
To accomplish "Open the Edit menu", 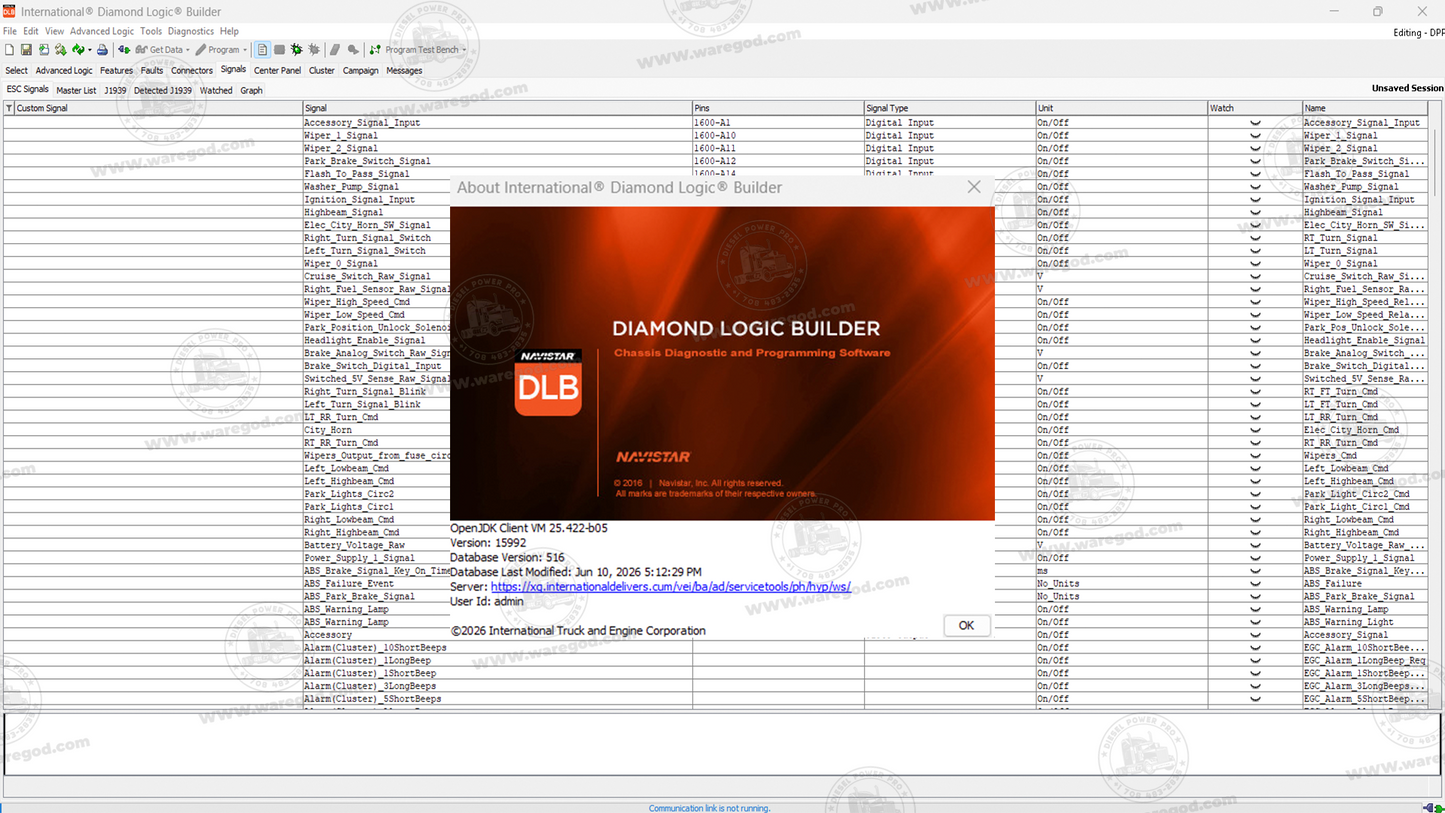I will point(31,31).
